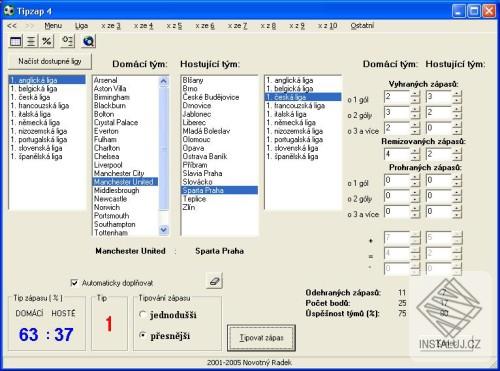The image size is (500, 371).
Task: Open the x ze 6 menu
Action: click(x=205, y=26)
